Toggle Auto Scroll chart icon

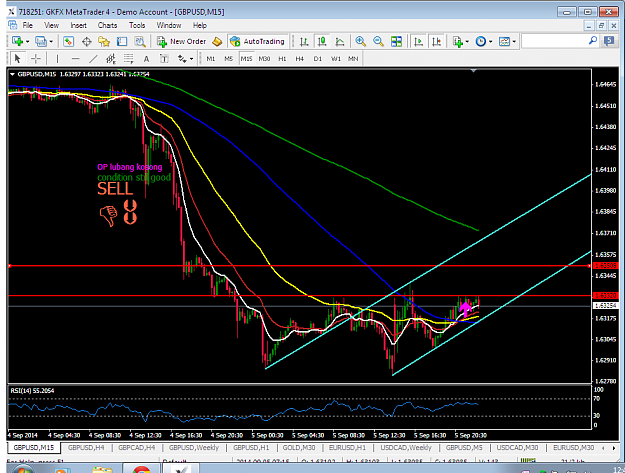pos(419,41)
